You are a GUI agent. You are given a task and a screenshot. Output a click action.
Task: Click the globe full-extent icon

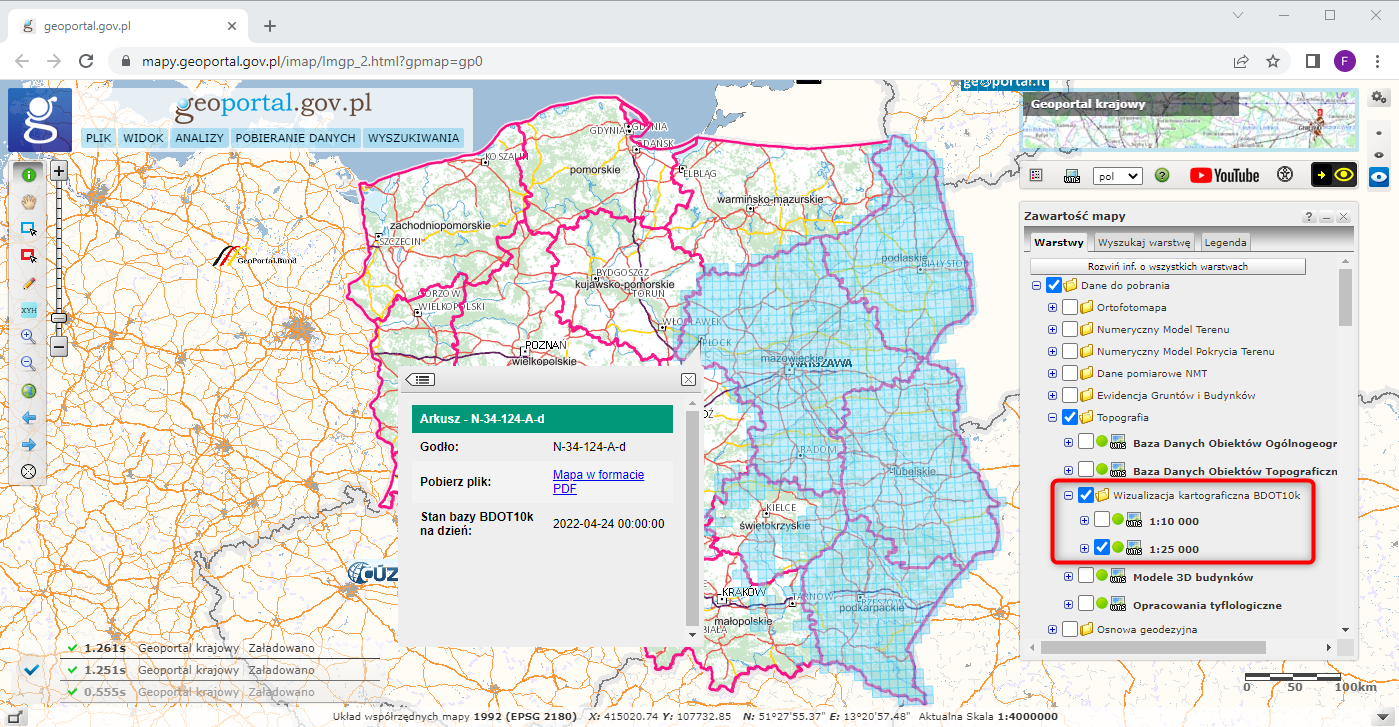(28, 390)
